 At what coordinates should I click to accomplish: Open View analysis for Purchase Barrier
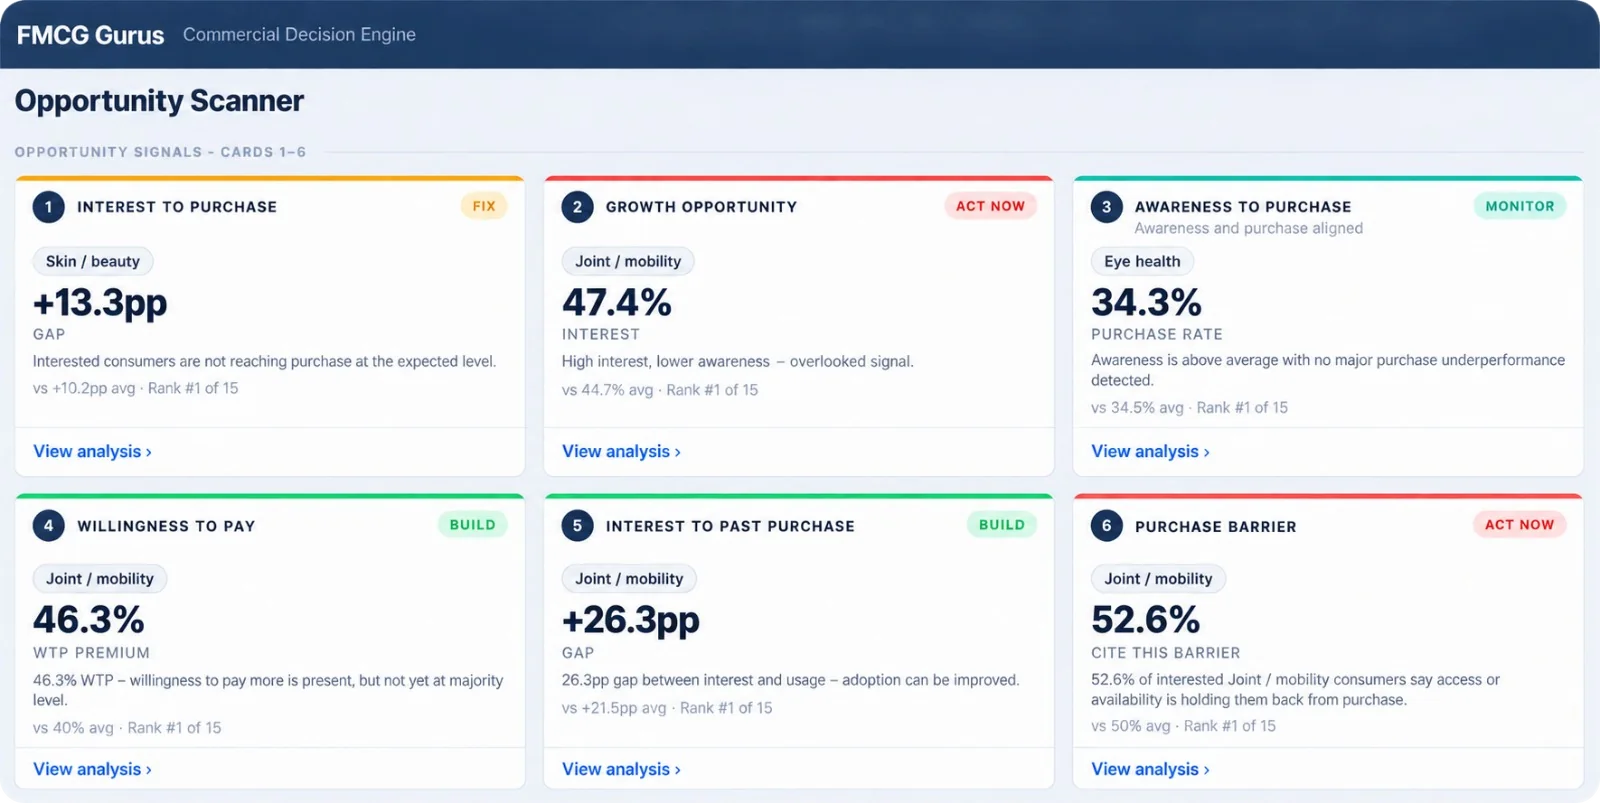(1150, 770)
